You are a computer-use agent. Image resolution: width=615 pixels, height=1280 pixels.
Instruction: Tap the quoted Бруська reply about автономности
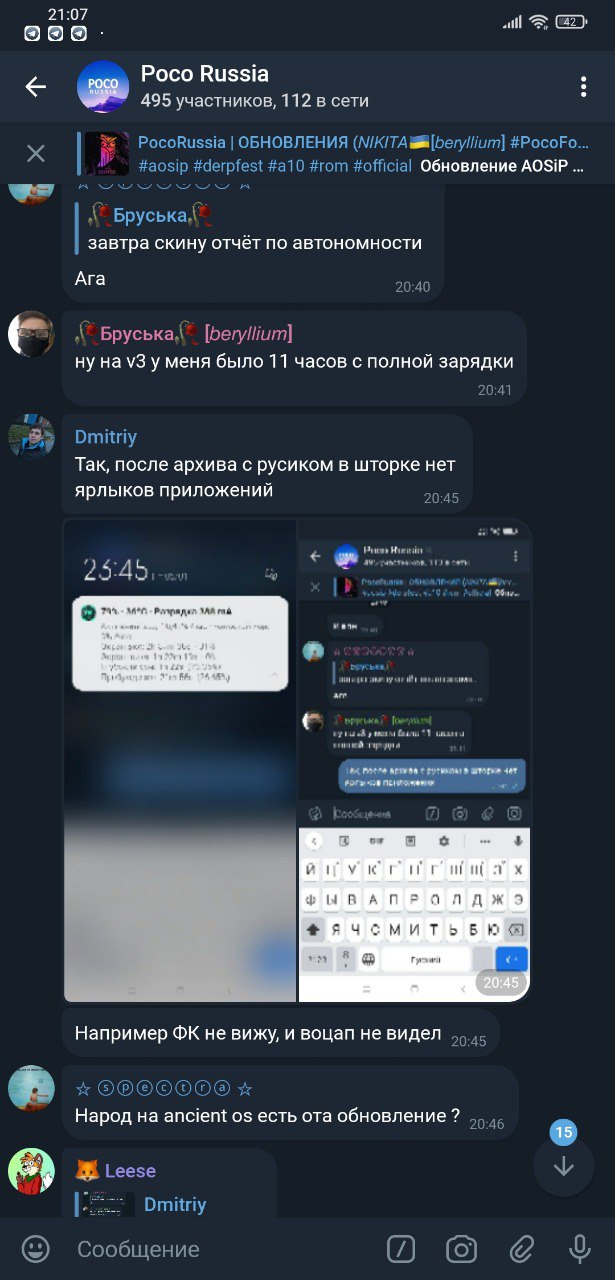point(248,229)
